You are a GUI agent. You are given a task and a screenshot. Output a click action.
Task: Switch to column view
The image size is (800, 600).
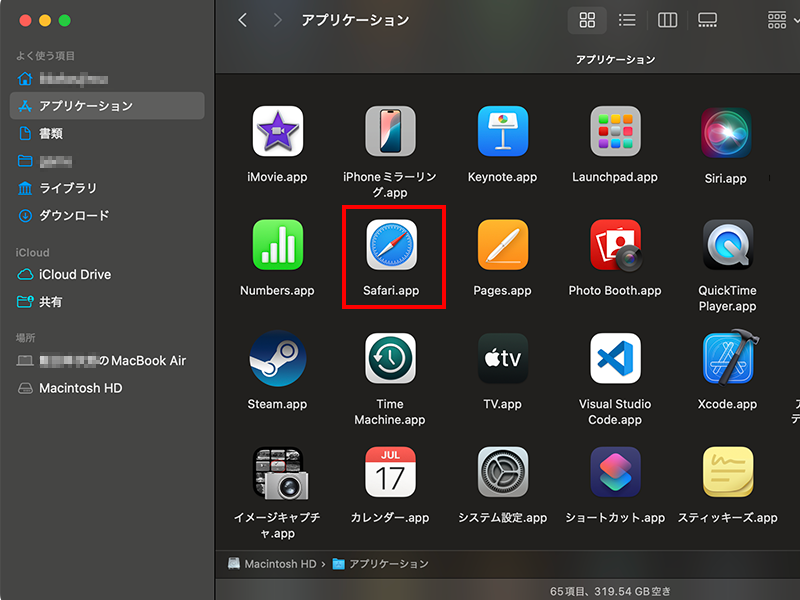(667, 20)
